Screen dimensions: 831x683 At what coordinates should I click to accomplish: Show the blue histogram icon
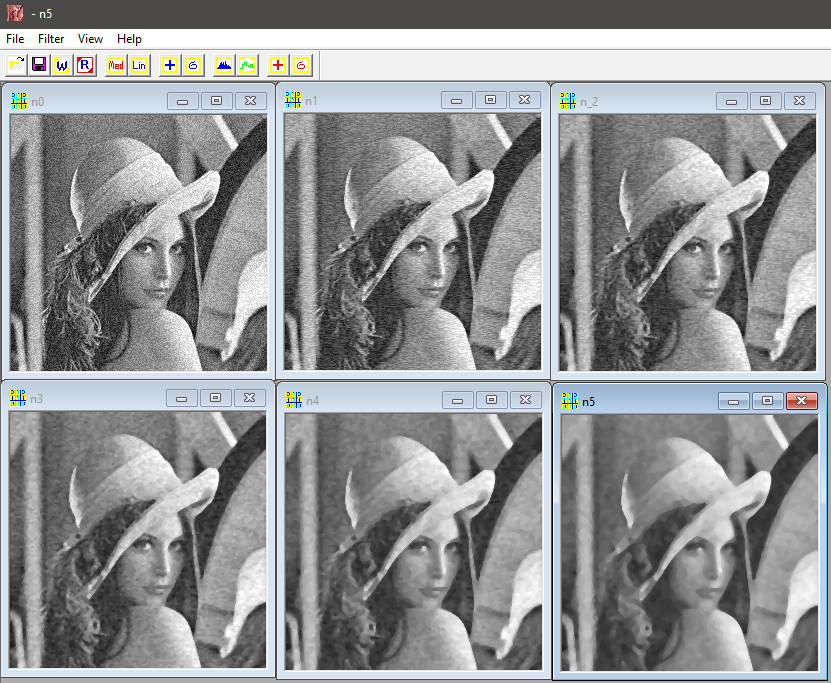point(224,65)
